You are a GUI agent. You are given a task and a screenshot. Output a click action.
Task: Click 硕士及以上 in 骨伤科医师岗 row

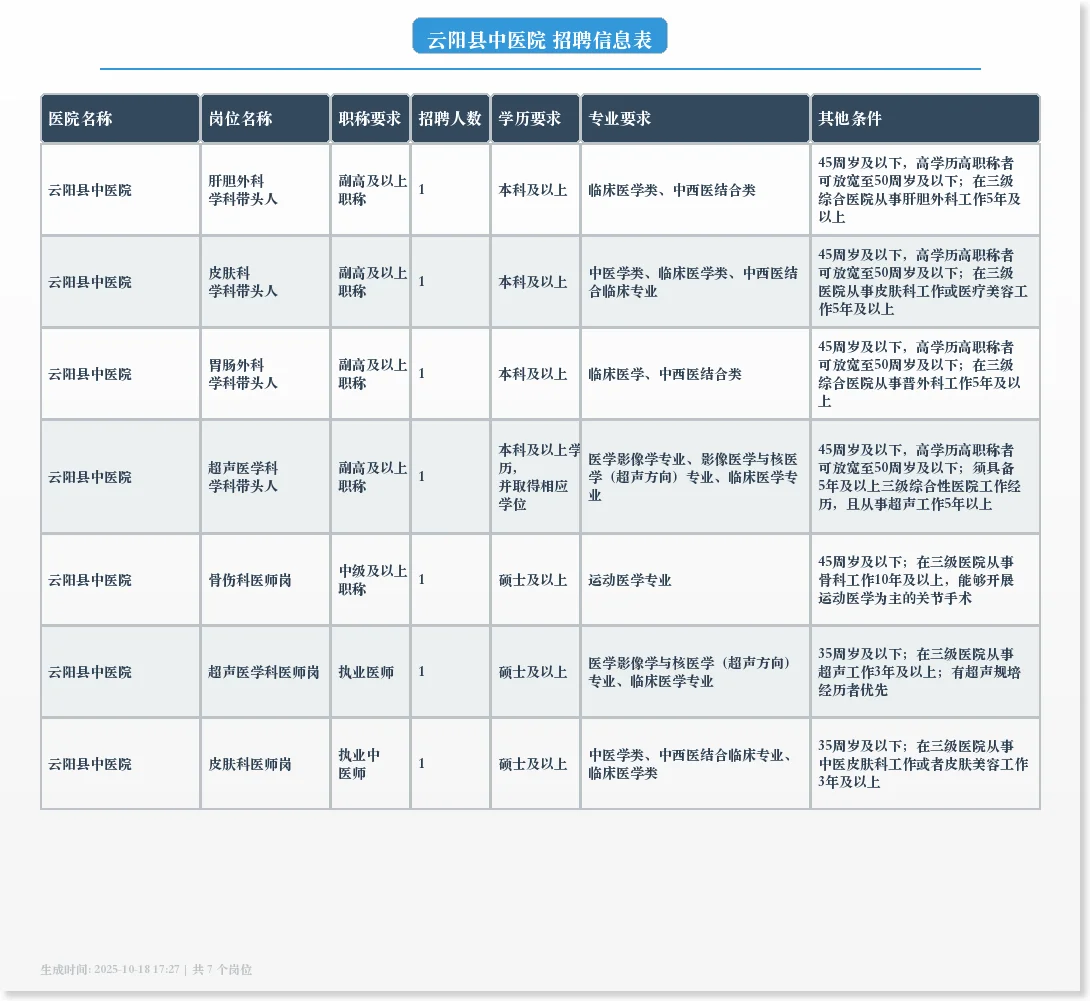point(535,580)
